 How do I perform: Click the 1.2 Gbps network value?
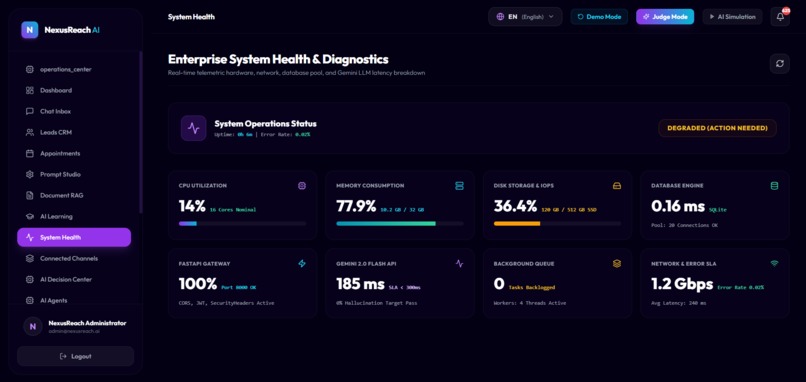pos(682,284)
